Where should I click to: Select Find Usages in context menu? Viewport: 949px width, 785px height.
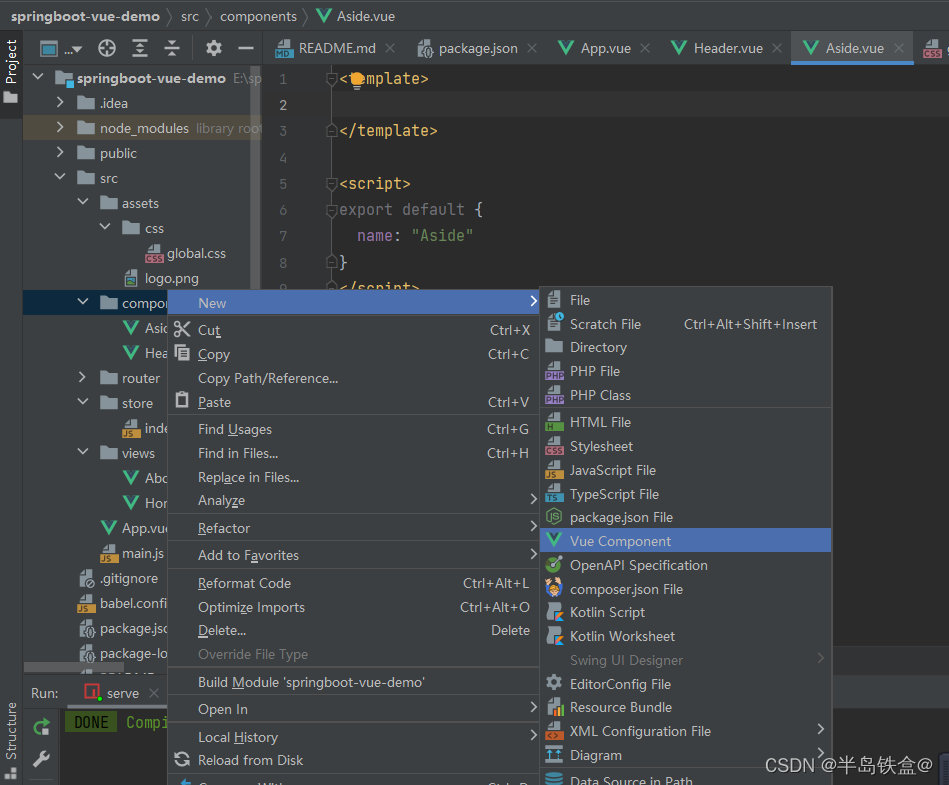[353, 429]
